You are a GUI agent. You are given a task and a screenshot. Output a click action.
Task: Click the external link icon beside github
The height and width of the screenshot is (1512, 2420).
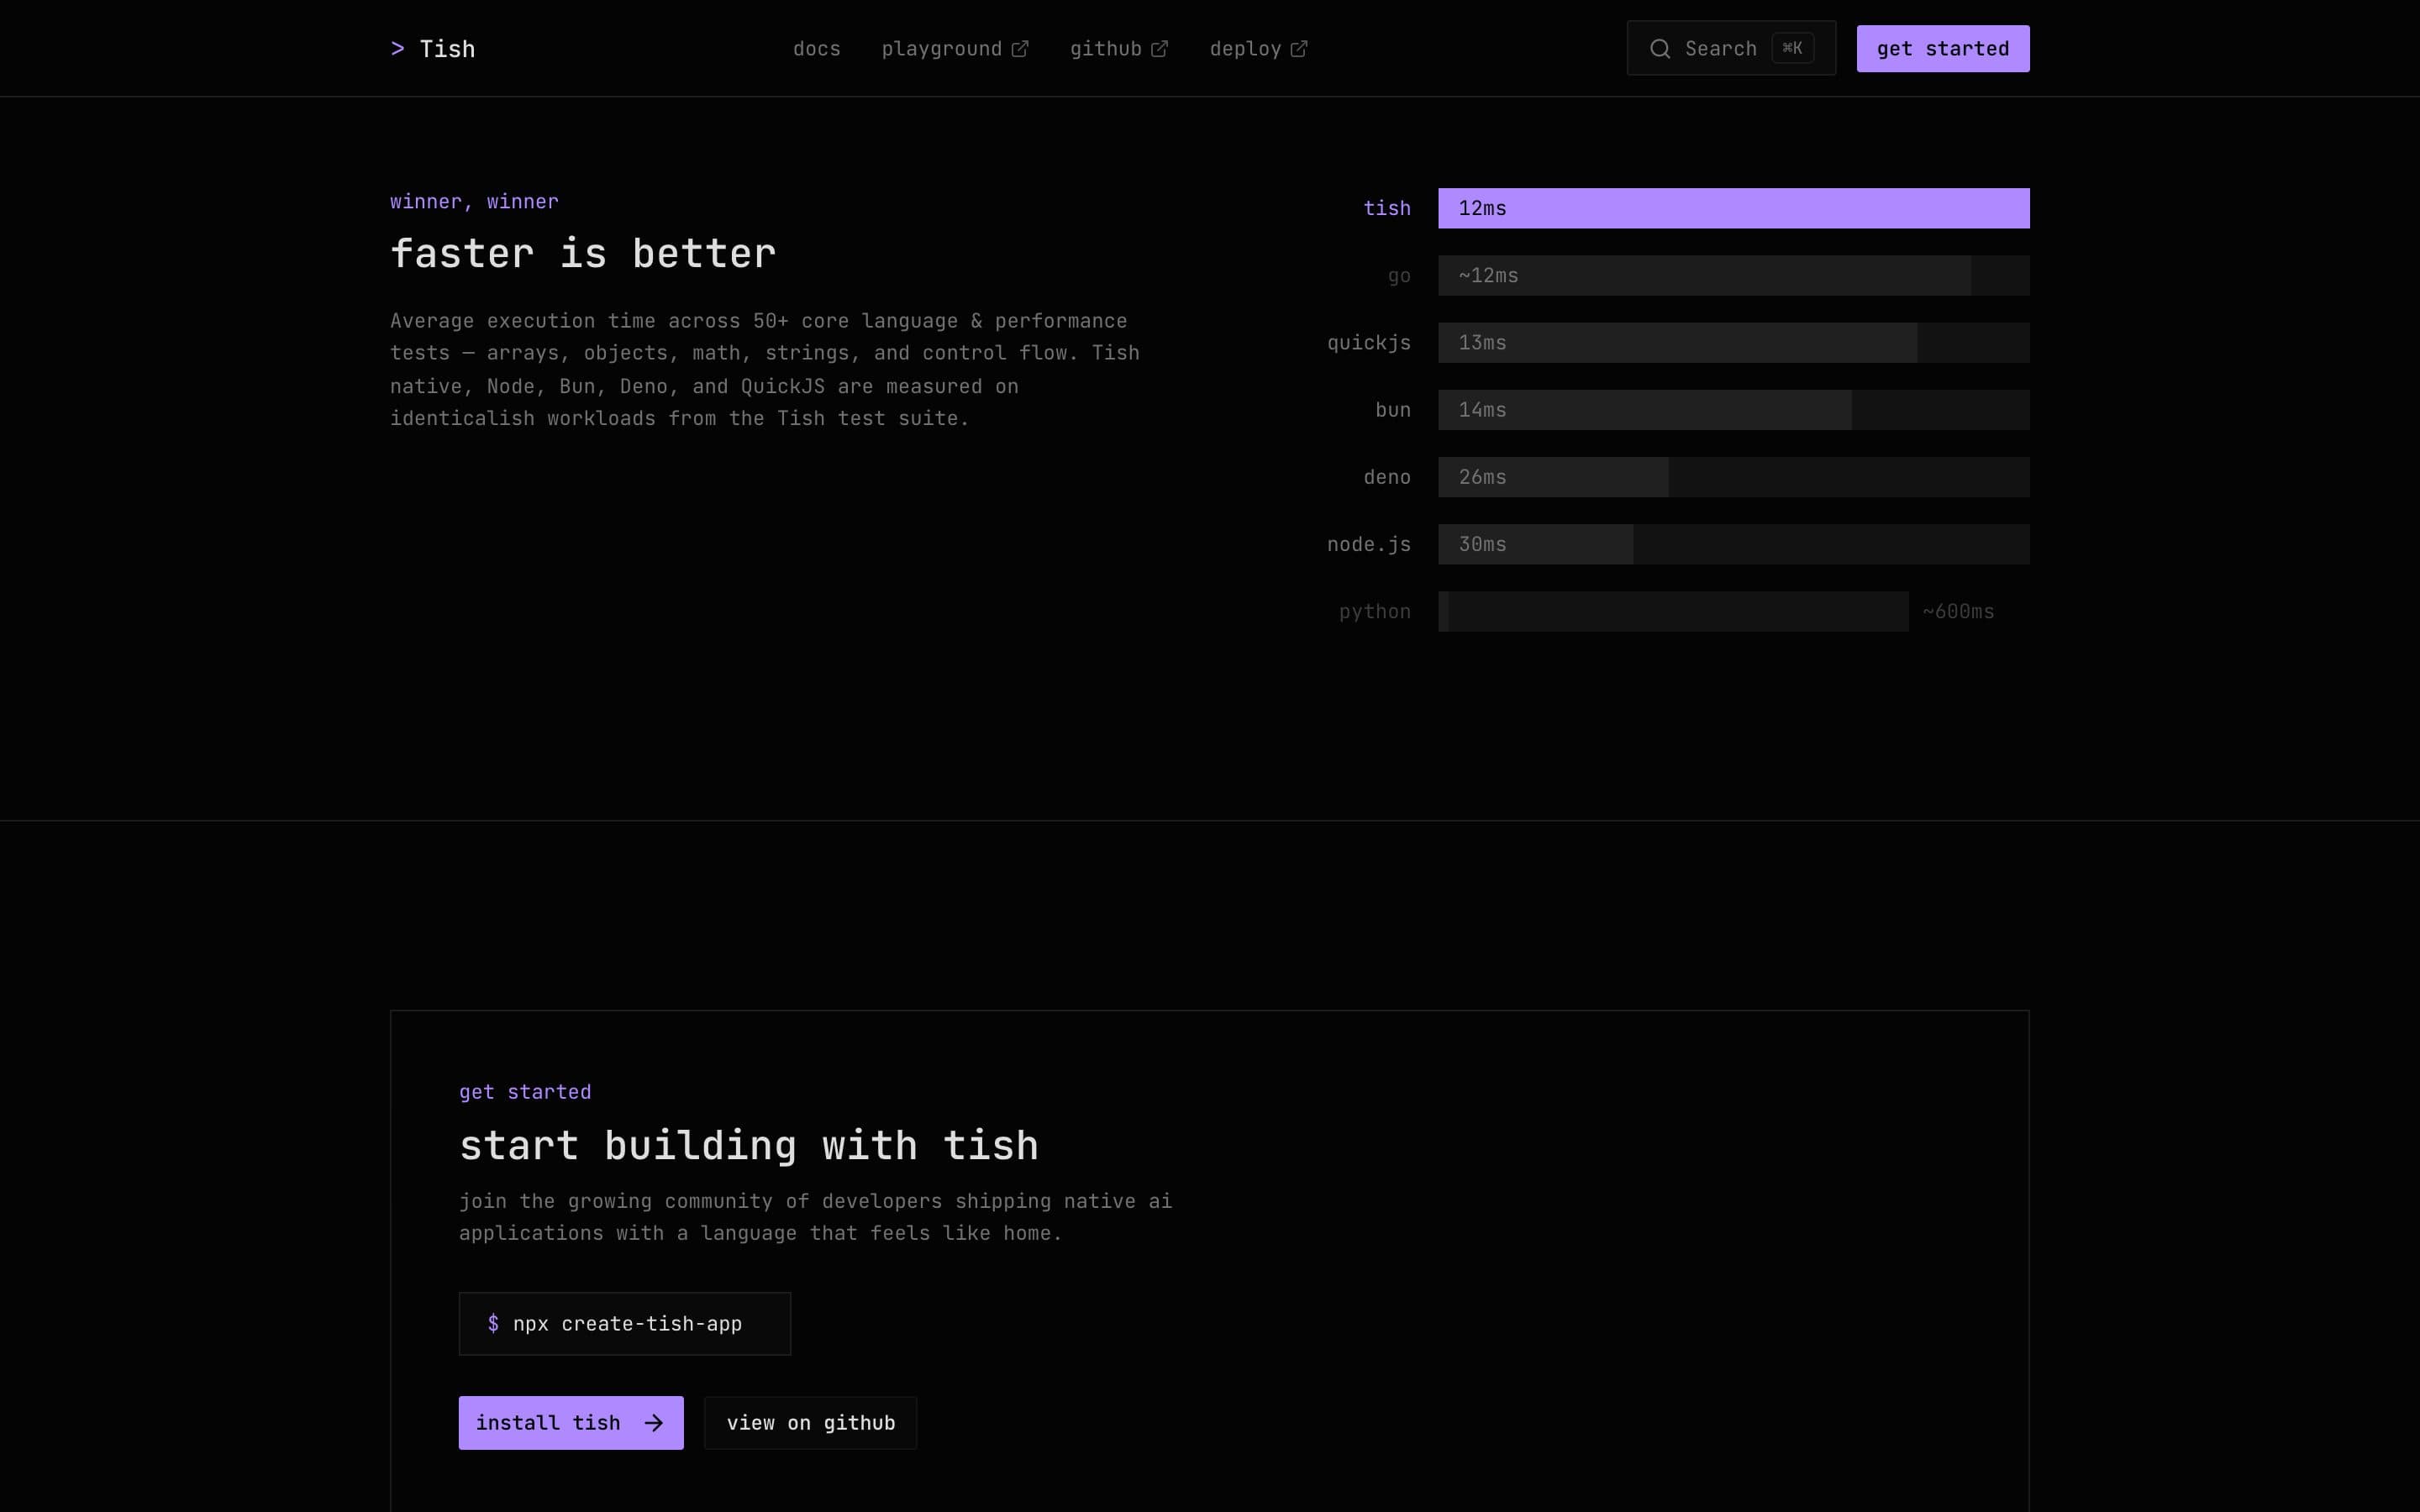pyautogui.click(x=1159, y=49)
